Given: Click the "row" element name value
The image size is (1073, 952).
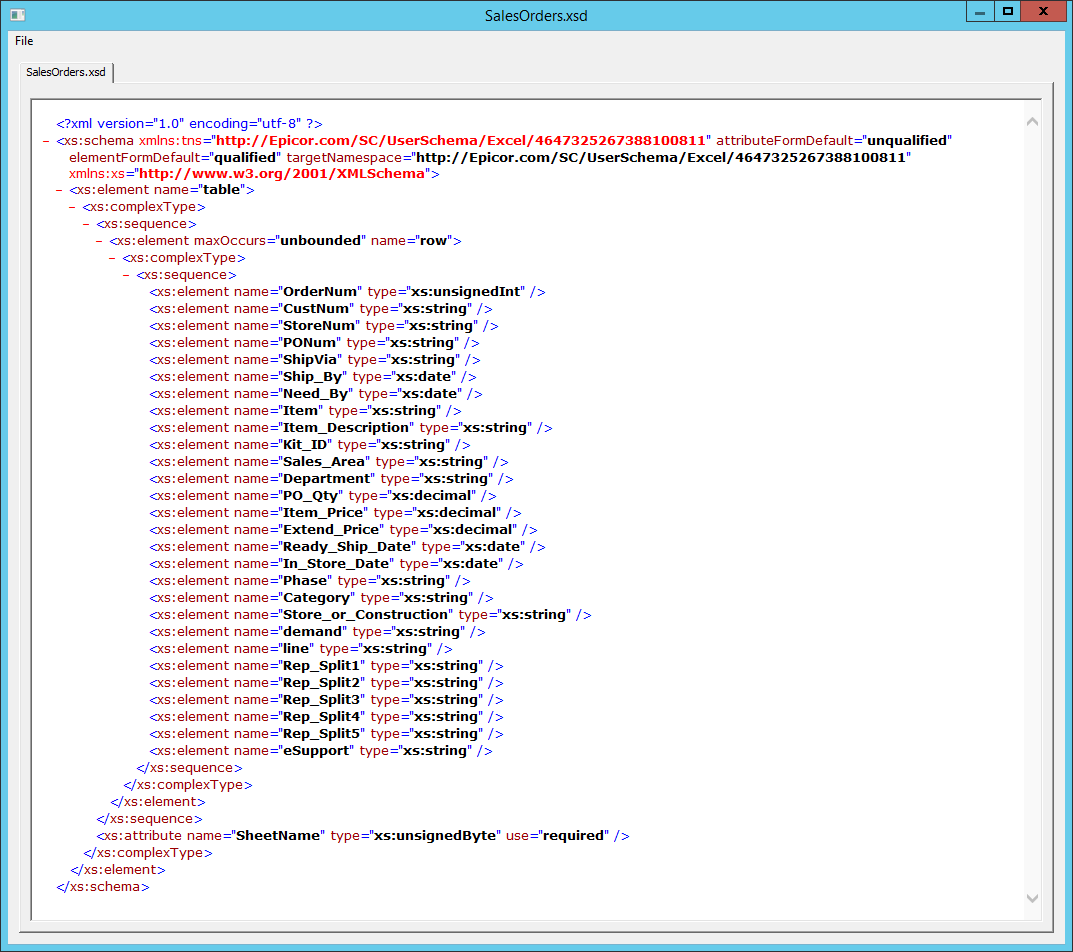Looking at the screenshot, I should point(433,241).
